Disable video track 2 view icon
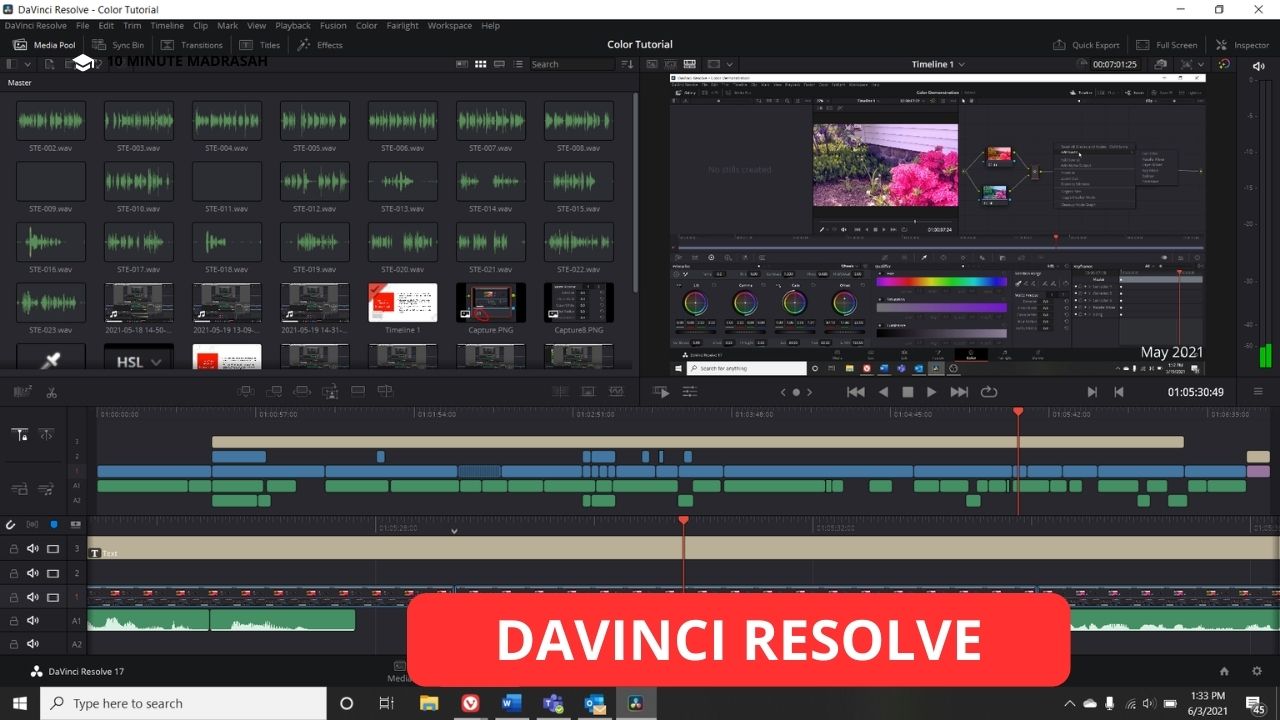This screenshot has height=720, width=1280. tap(53, 573)
